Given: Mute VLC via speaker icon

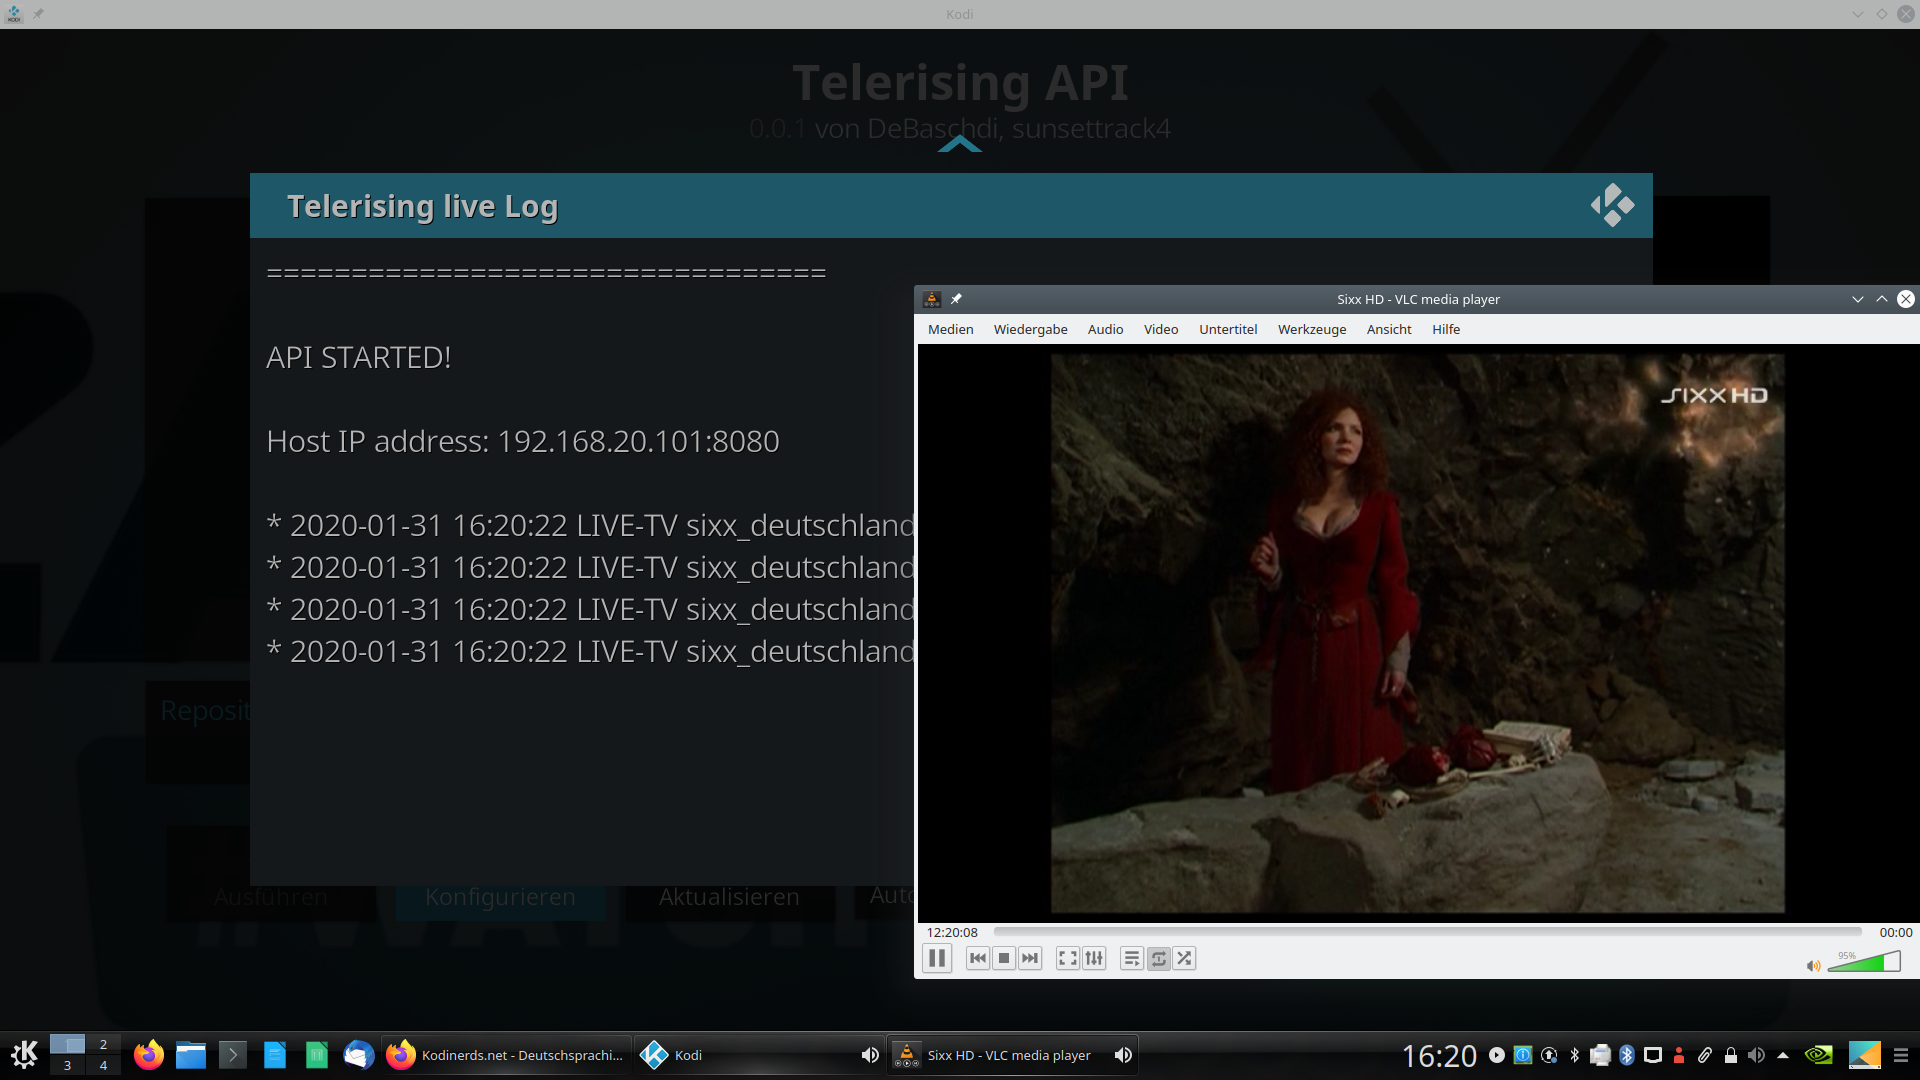Looking at the screenshot, I should click(1813, 966).
